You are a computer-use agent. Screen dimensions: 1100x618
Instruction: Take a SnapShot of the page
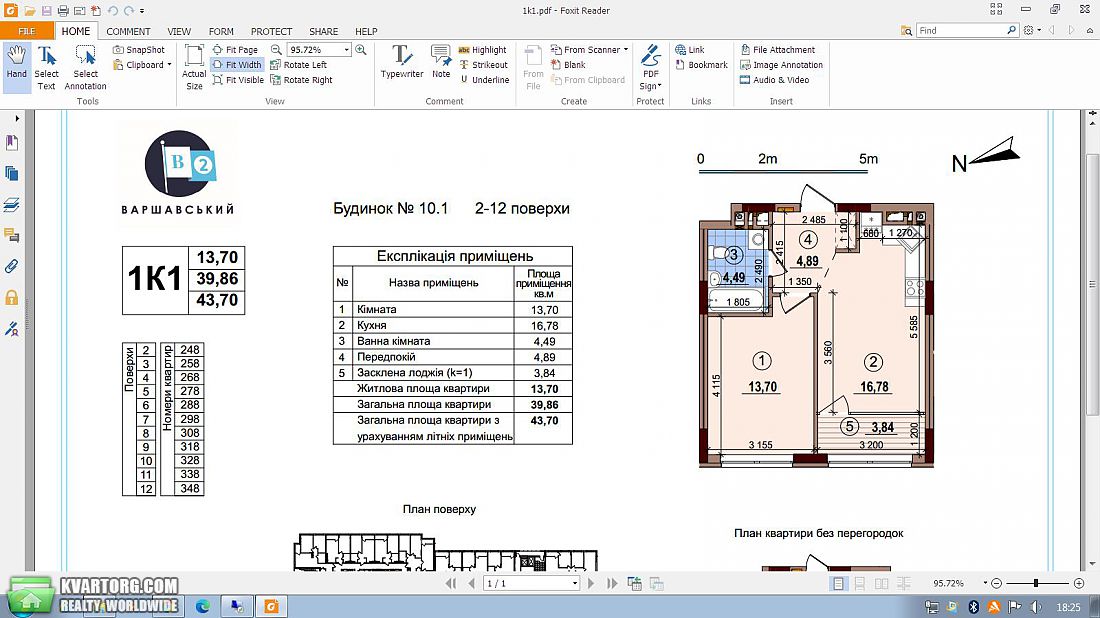coord(139,50)
